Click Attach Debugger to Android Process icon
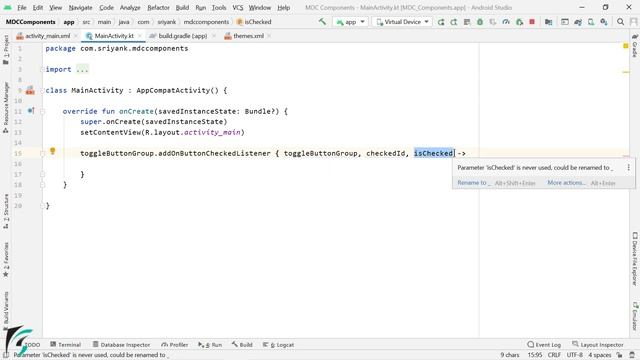The width and height of the screenshot is (640, 360). 519,22
